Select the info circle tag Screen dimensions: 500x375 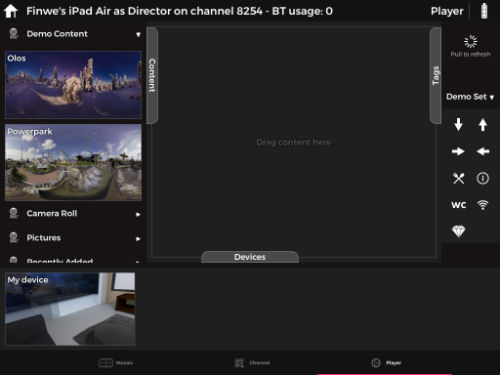(483, 178)
